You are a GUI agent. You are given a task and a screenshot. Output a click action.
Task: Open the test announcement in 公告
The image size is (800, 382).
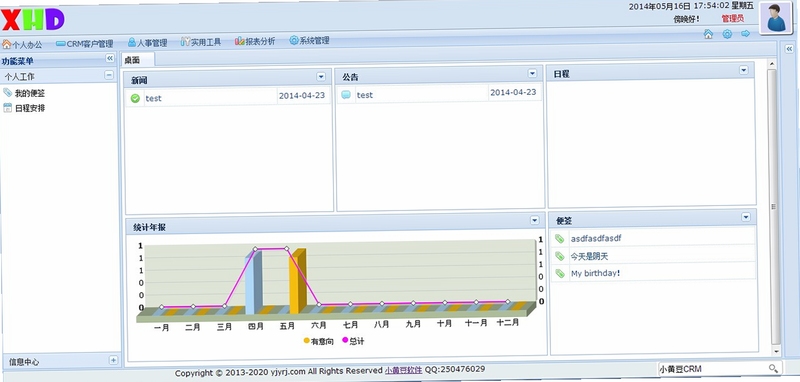click(365, 95)
